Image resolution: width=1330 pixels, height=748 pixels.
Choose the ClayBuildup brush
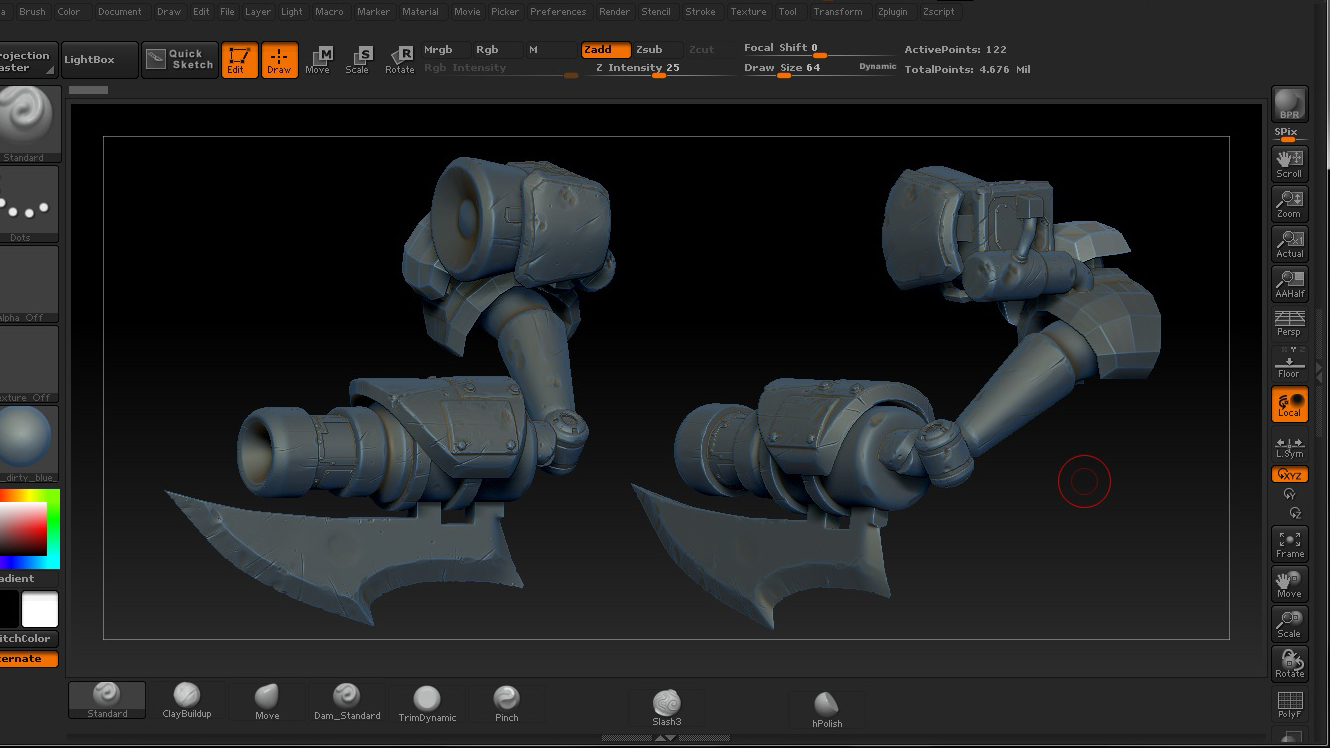point(187,701)
